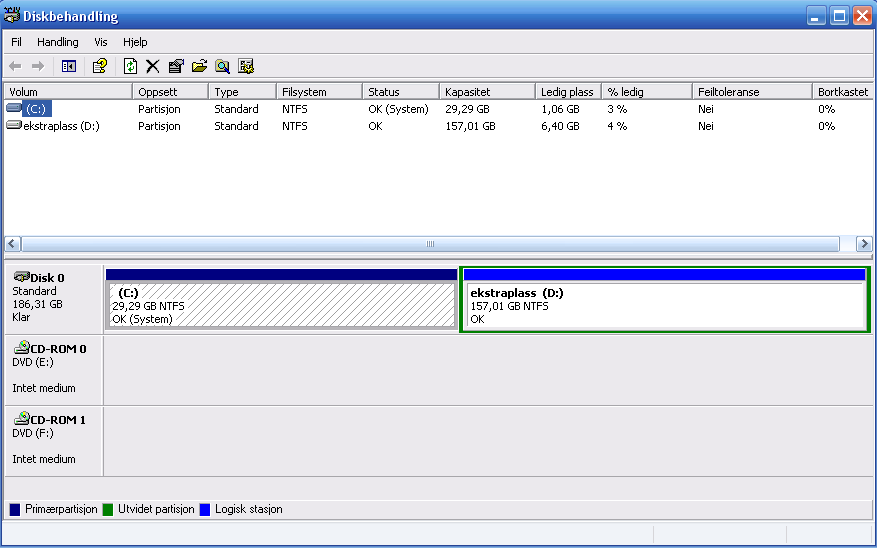Sort by the Oppsett column header

[x=170, y=92]
